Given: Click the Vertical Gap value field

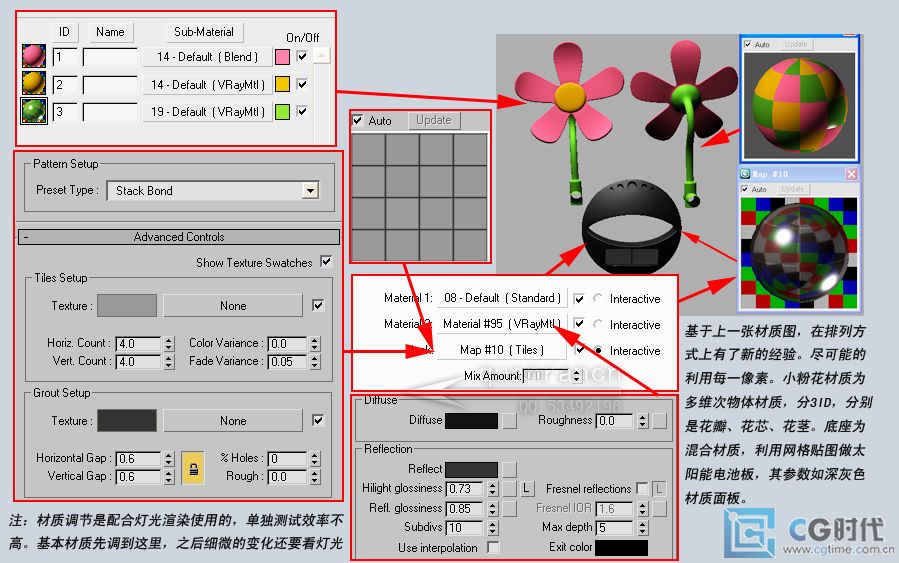Looking at the screenshot, I should point(138,476).
